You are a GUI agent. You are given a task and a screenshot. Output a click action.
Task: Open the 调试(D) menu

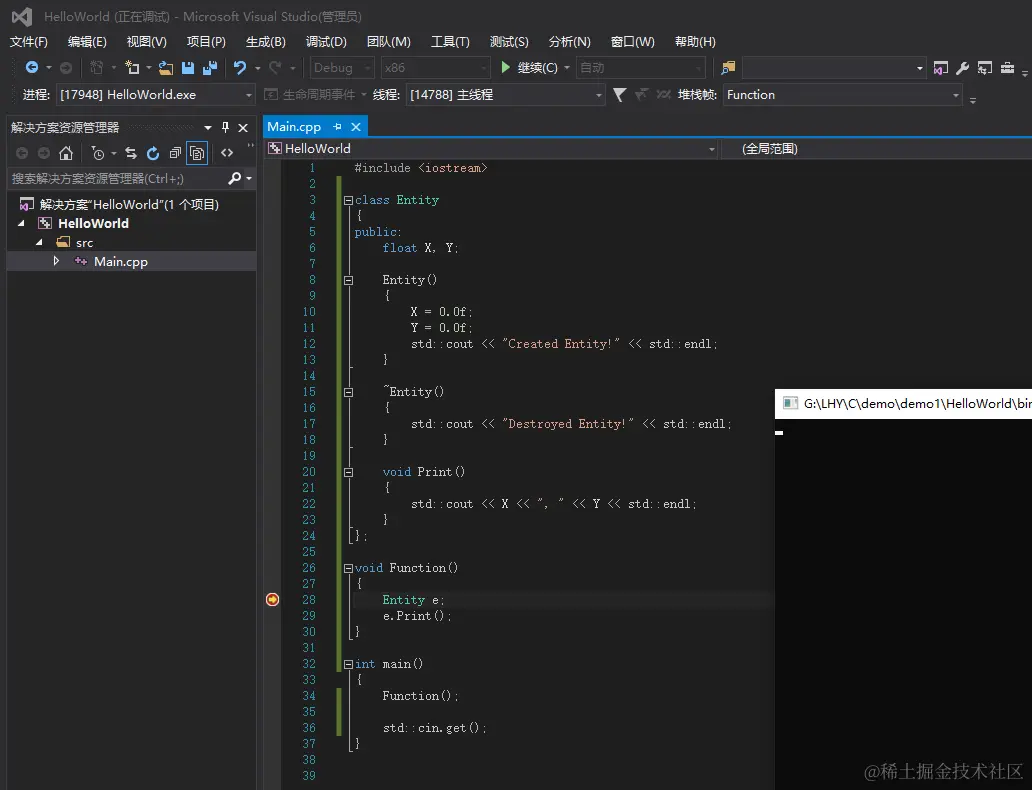pyautogui.click(x=326, y=42)
